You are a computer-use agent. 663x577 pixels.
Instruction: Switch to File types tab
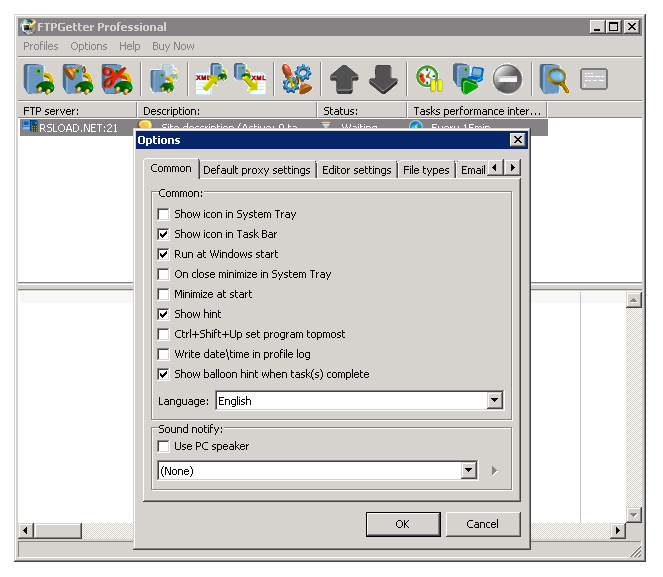426,170
